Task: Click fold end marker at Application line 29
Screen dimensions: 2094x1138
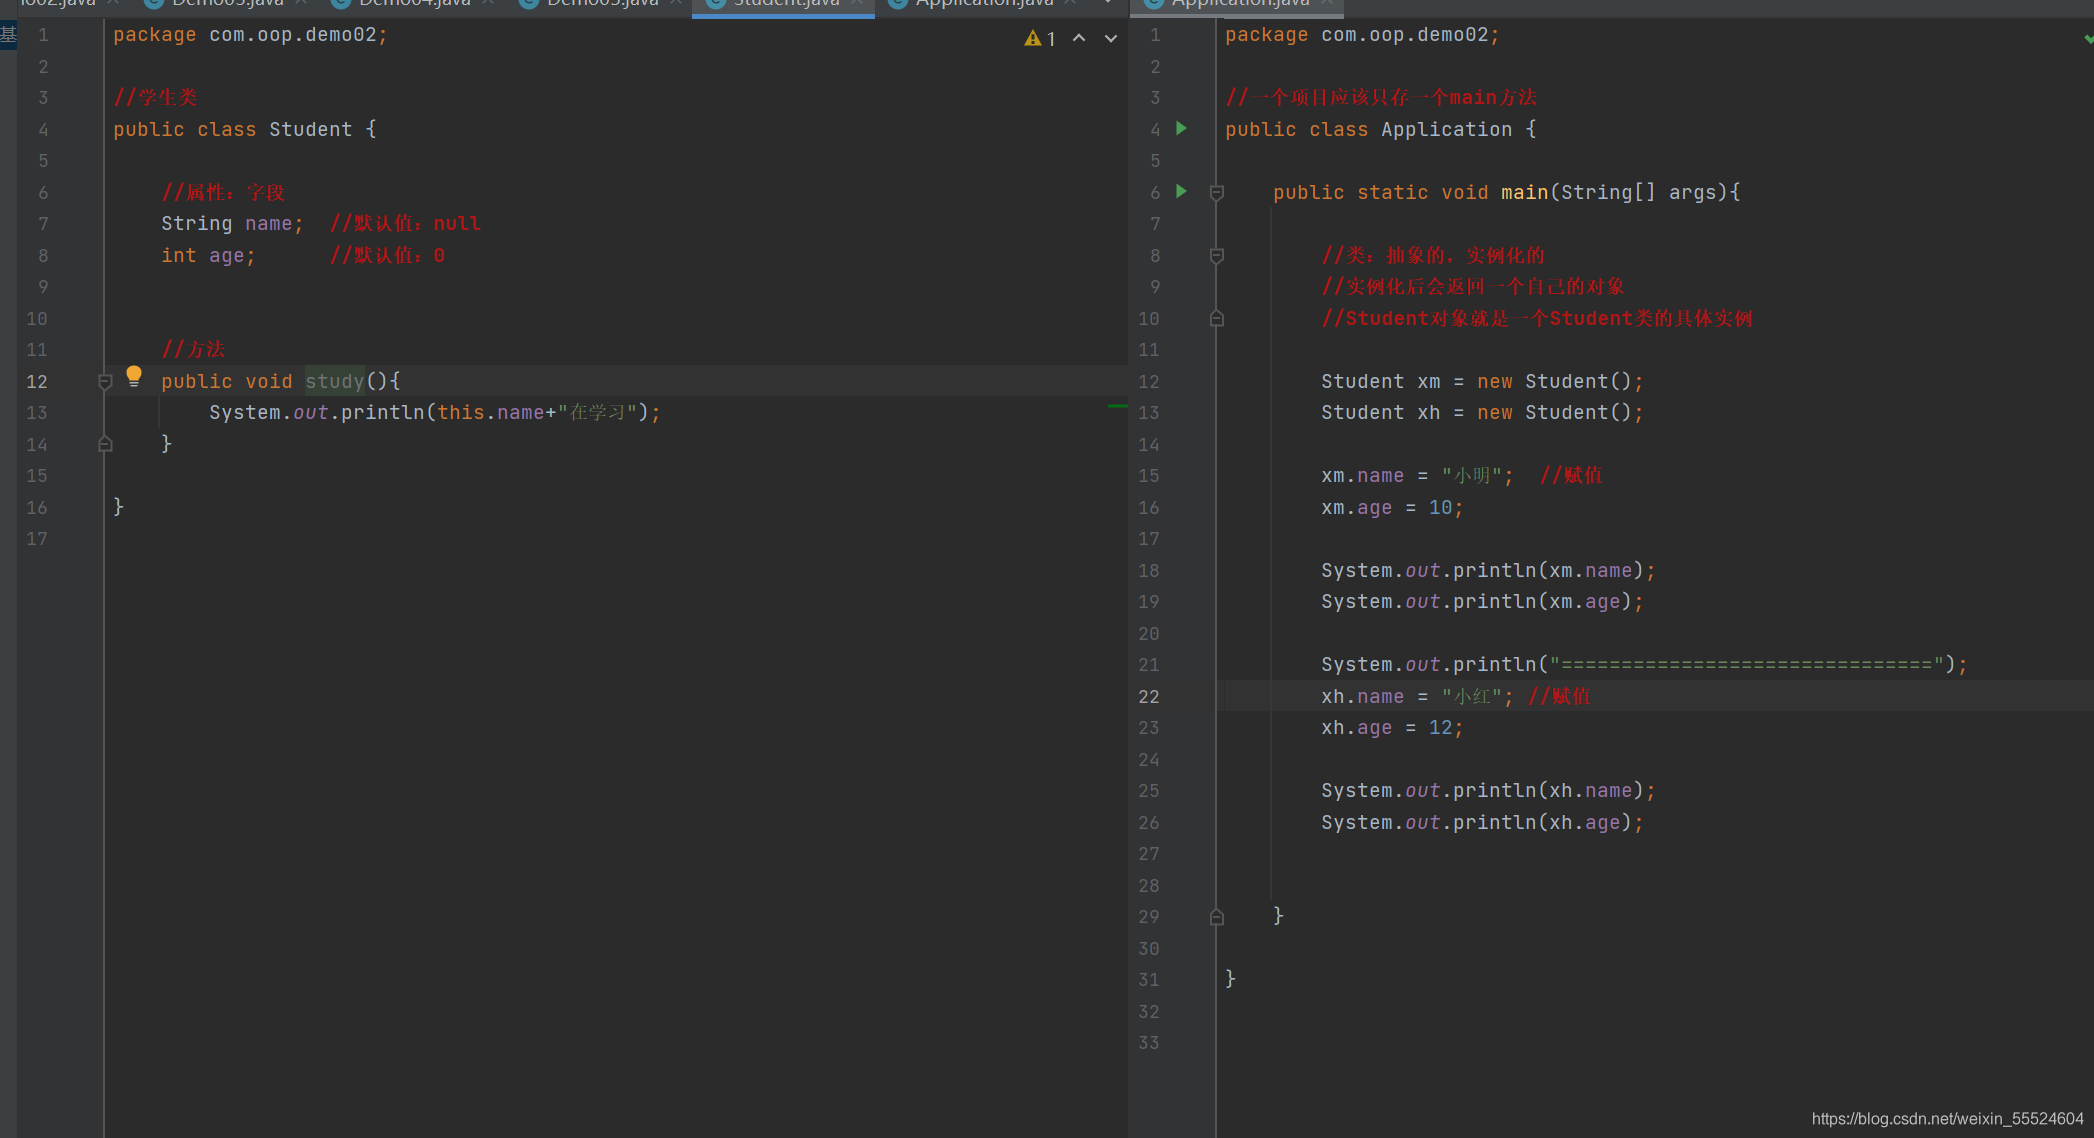Action: pyautogui.click(x=1217, y=917)
